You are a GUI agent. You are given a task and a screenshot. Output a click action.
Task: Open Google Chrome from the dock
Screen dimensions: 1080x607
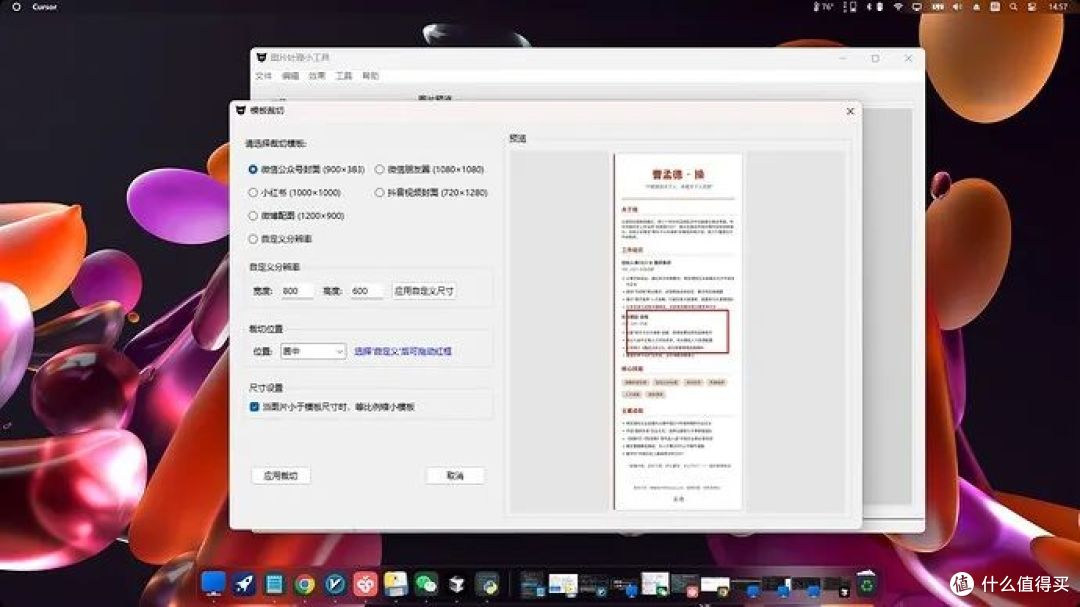coord(304,584)
